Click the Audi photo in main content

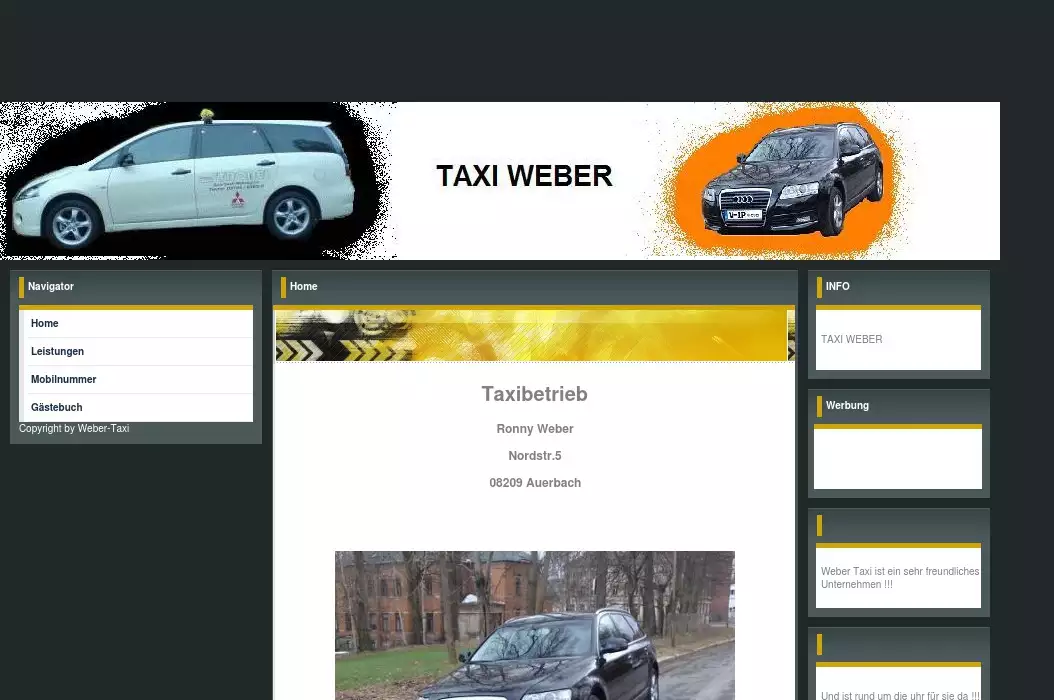pyautogui.click(x=534, y=625)
